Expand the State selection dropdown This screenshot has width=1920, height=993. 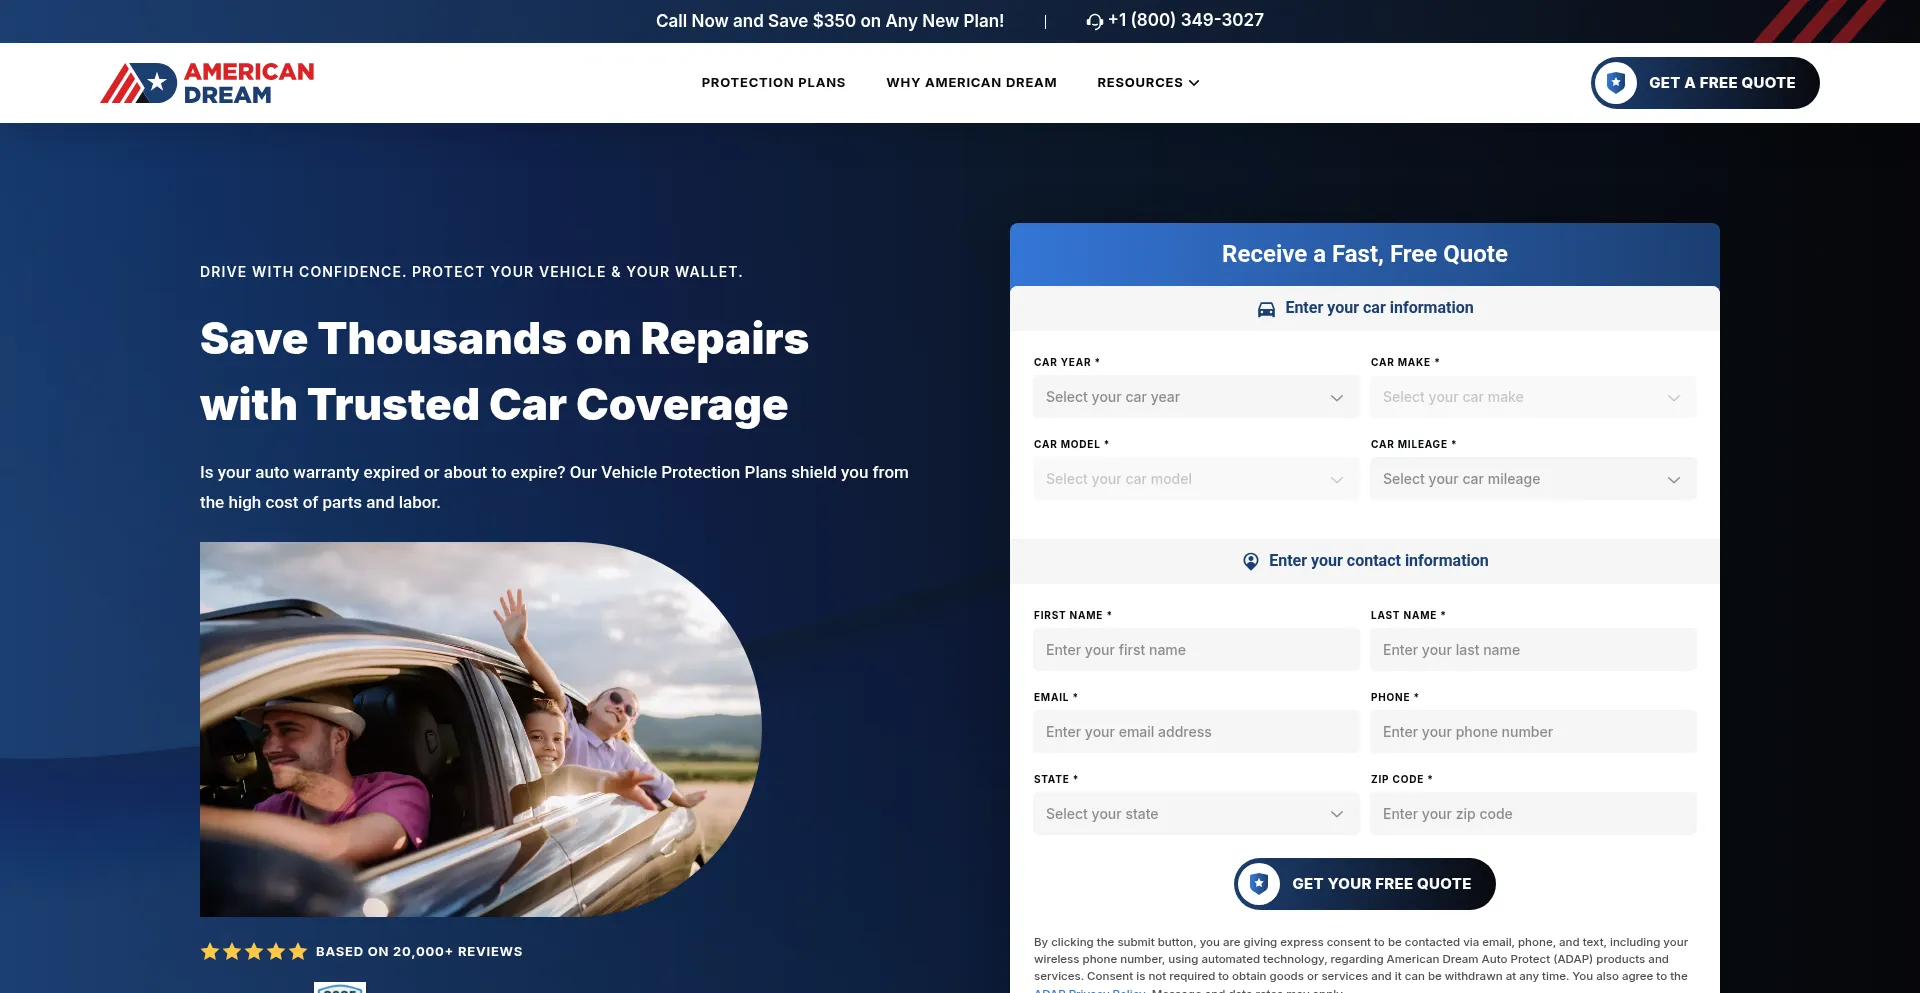[x=1195, y=814]
